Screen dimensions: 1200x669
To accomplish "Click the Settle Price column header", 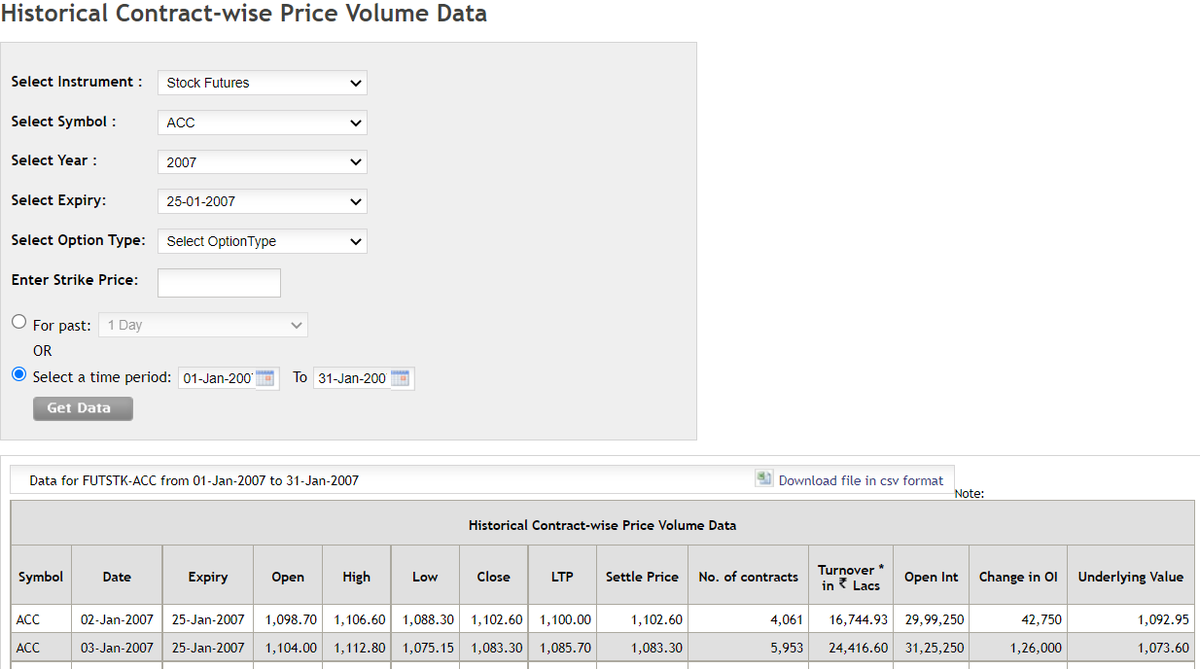I will (642, 577).
